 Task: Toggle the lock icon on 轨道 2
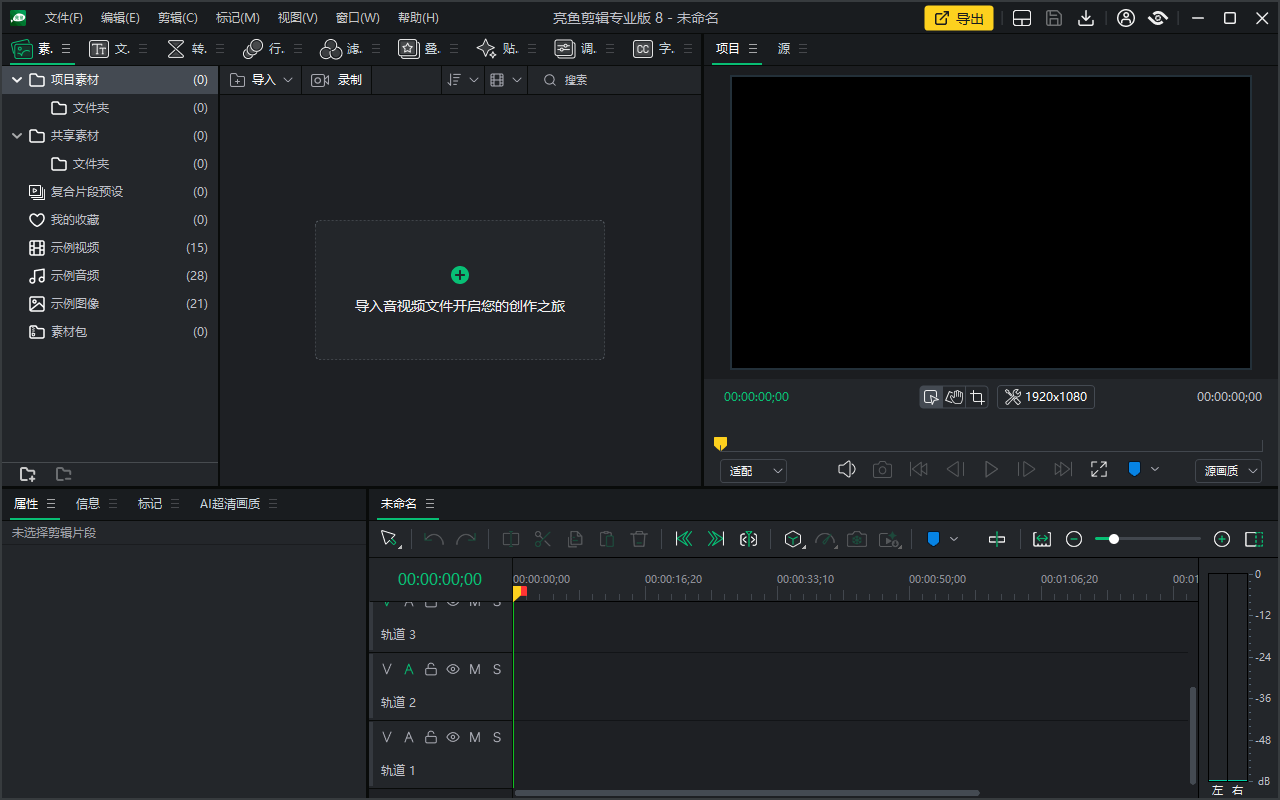[x=431, y=669]
